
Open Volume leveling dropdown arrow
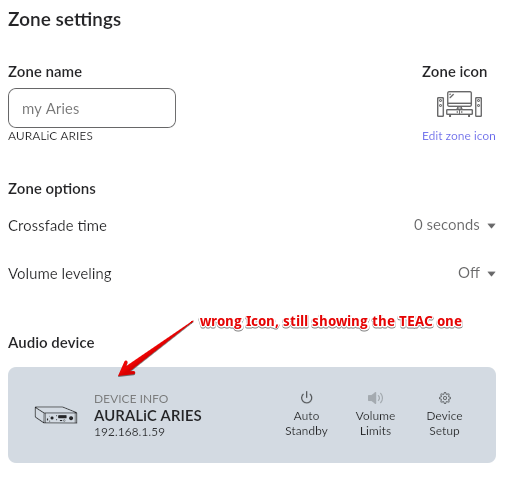click(491, 274)
